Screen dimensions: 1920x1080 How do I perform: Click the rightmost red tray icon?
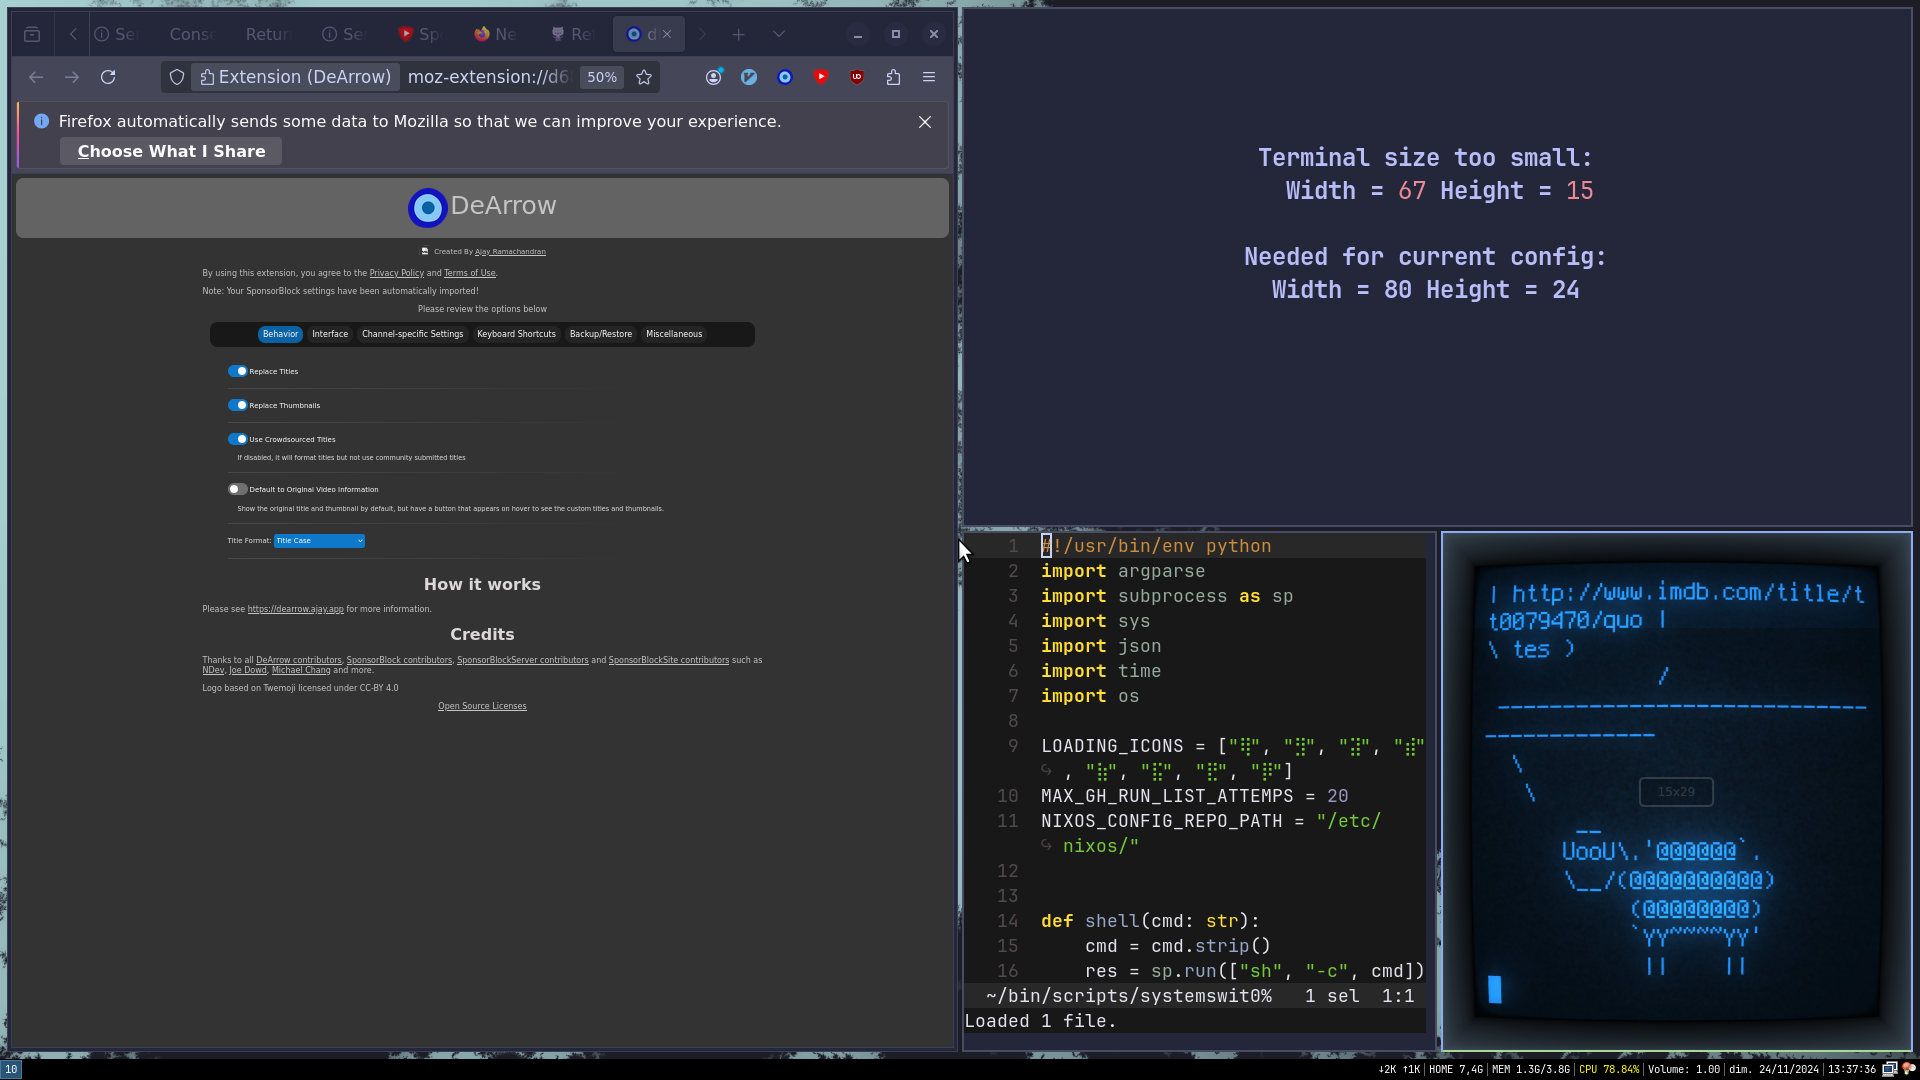(x=1908, y=1069)
